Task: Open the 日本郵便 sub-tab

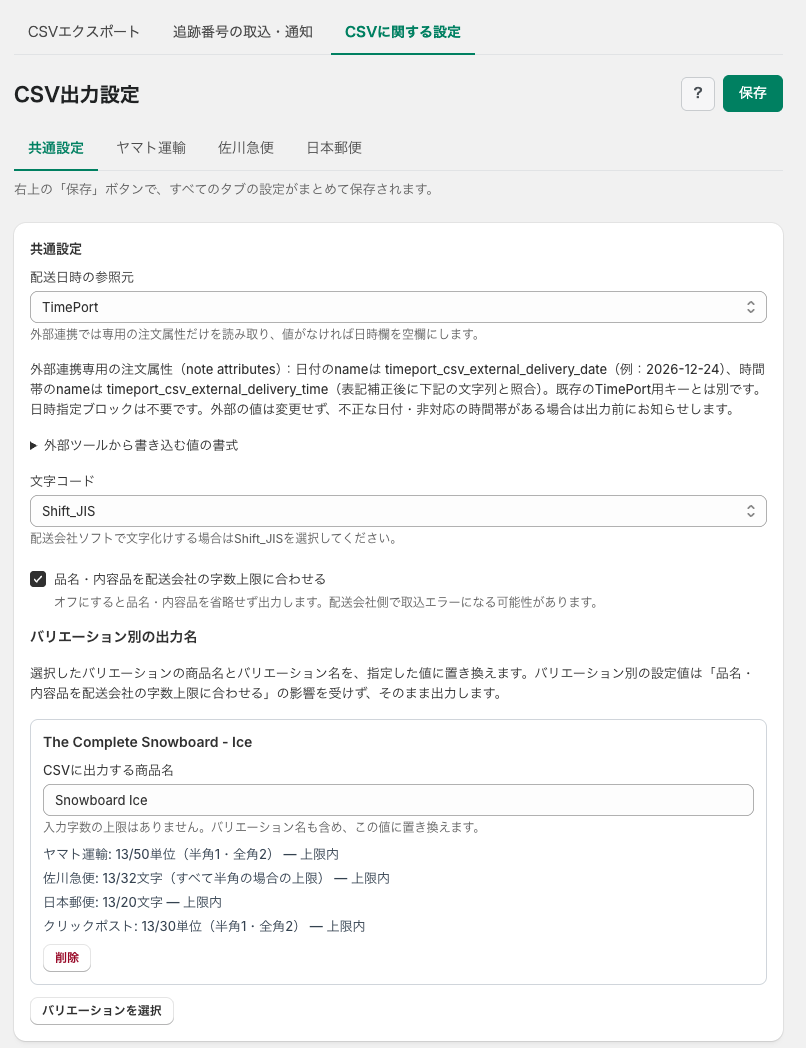Action: point(334,148)
